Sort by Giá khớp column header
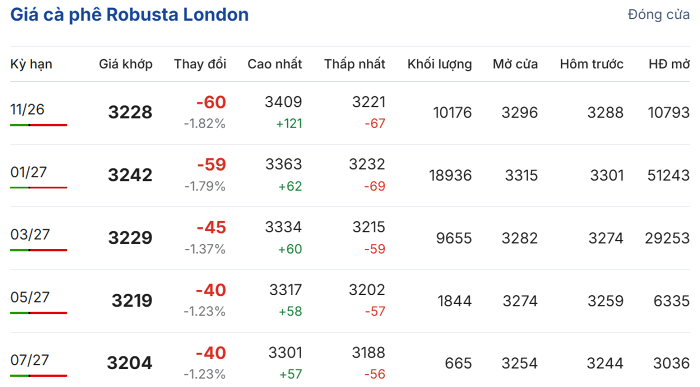Image resolution: width=700 pixels, height=387 pixels. (x=125, y=64)
